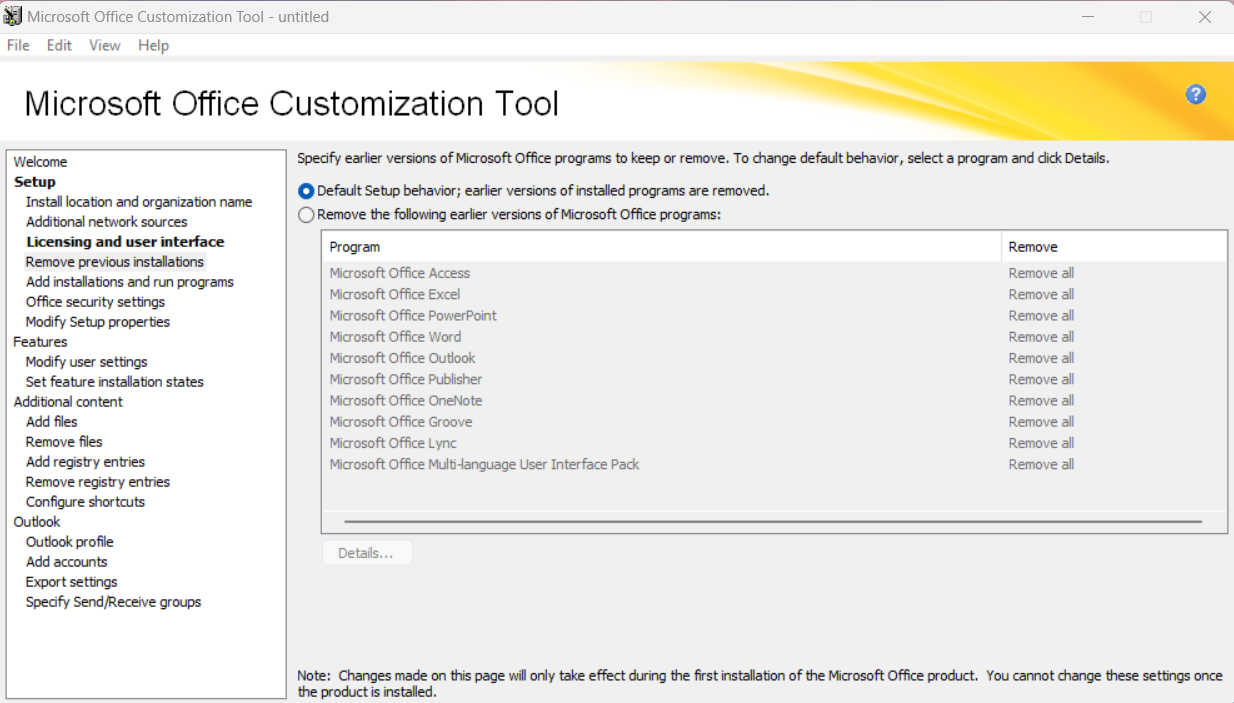The height and width of the screenshot is (703, 1234).
Task: Click the blue help question mark icon
Action: click(1195, 94)
